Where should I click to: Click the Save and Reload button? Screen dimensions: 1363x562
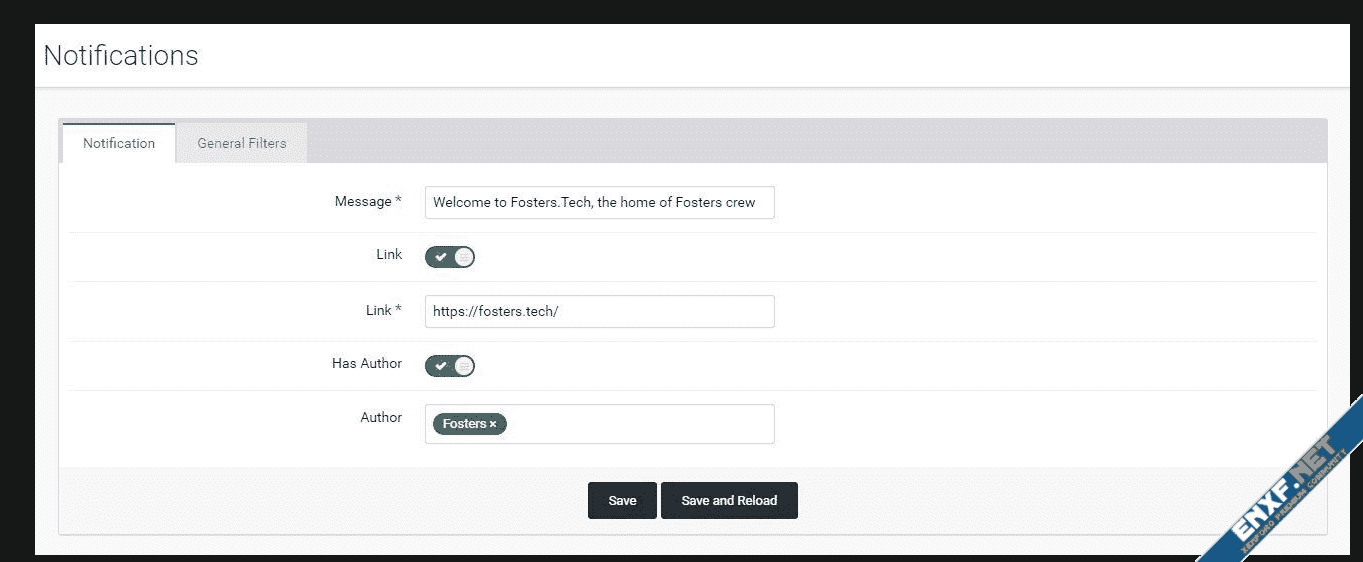(x=729, y=500)
